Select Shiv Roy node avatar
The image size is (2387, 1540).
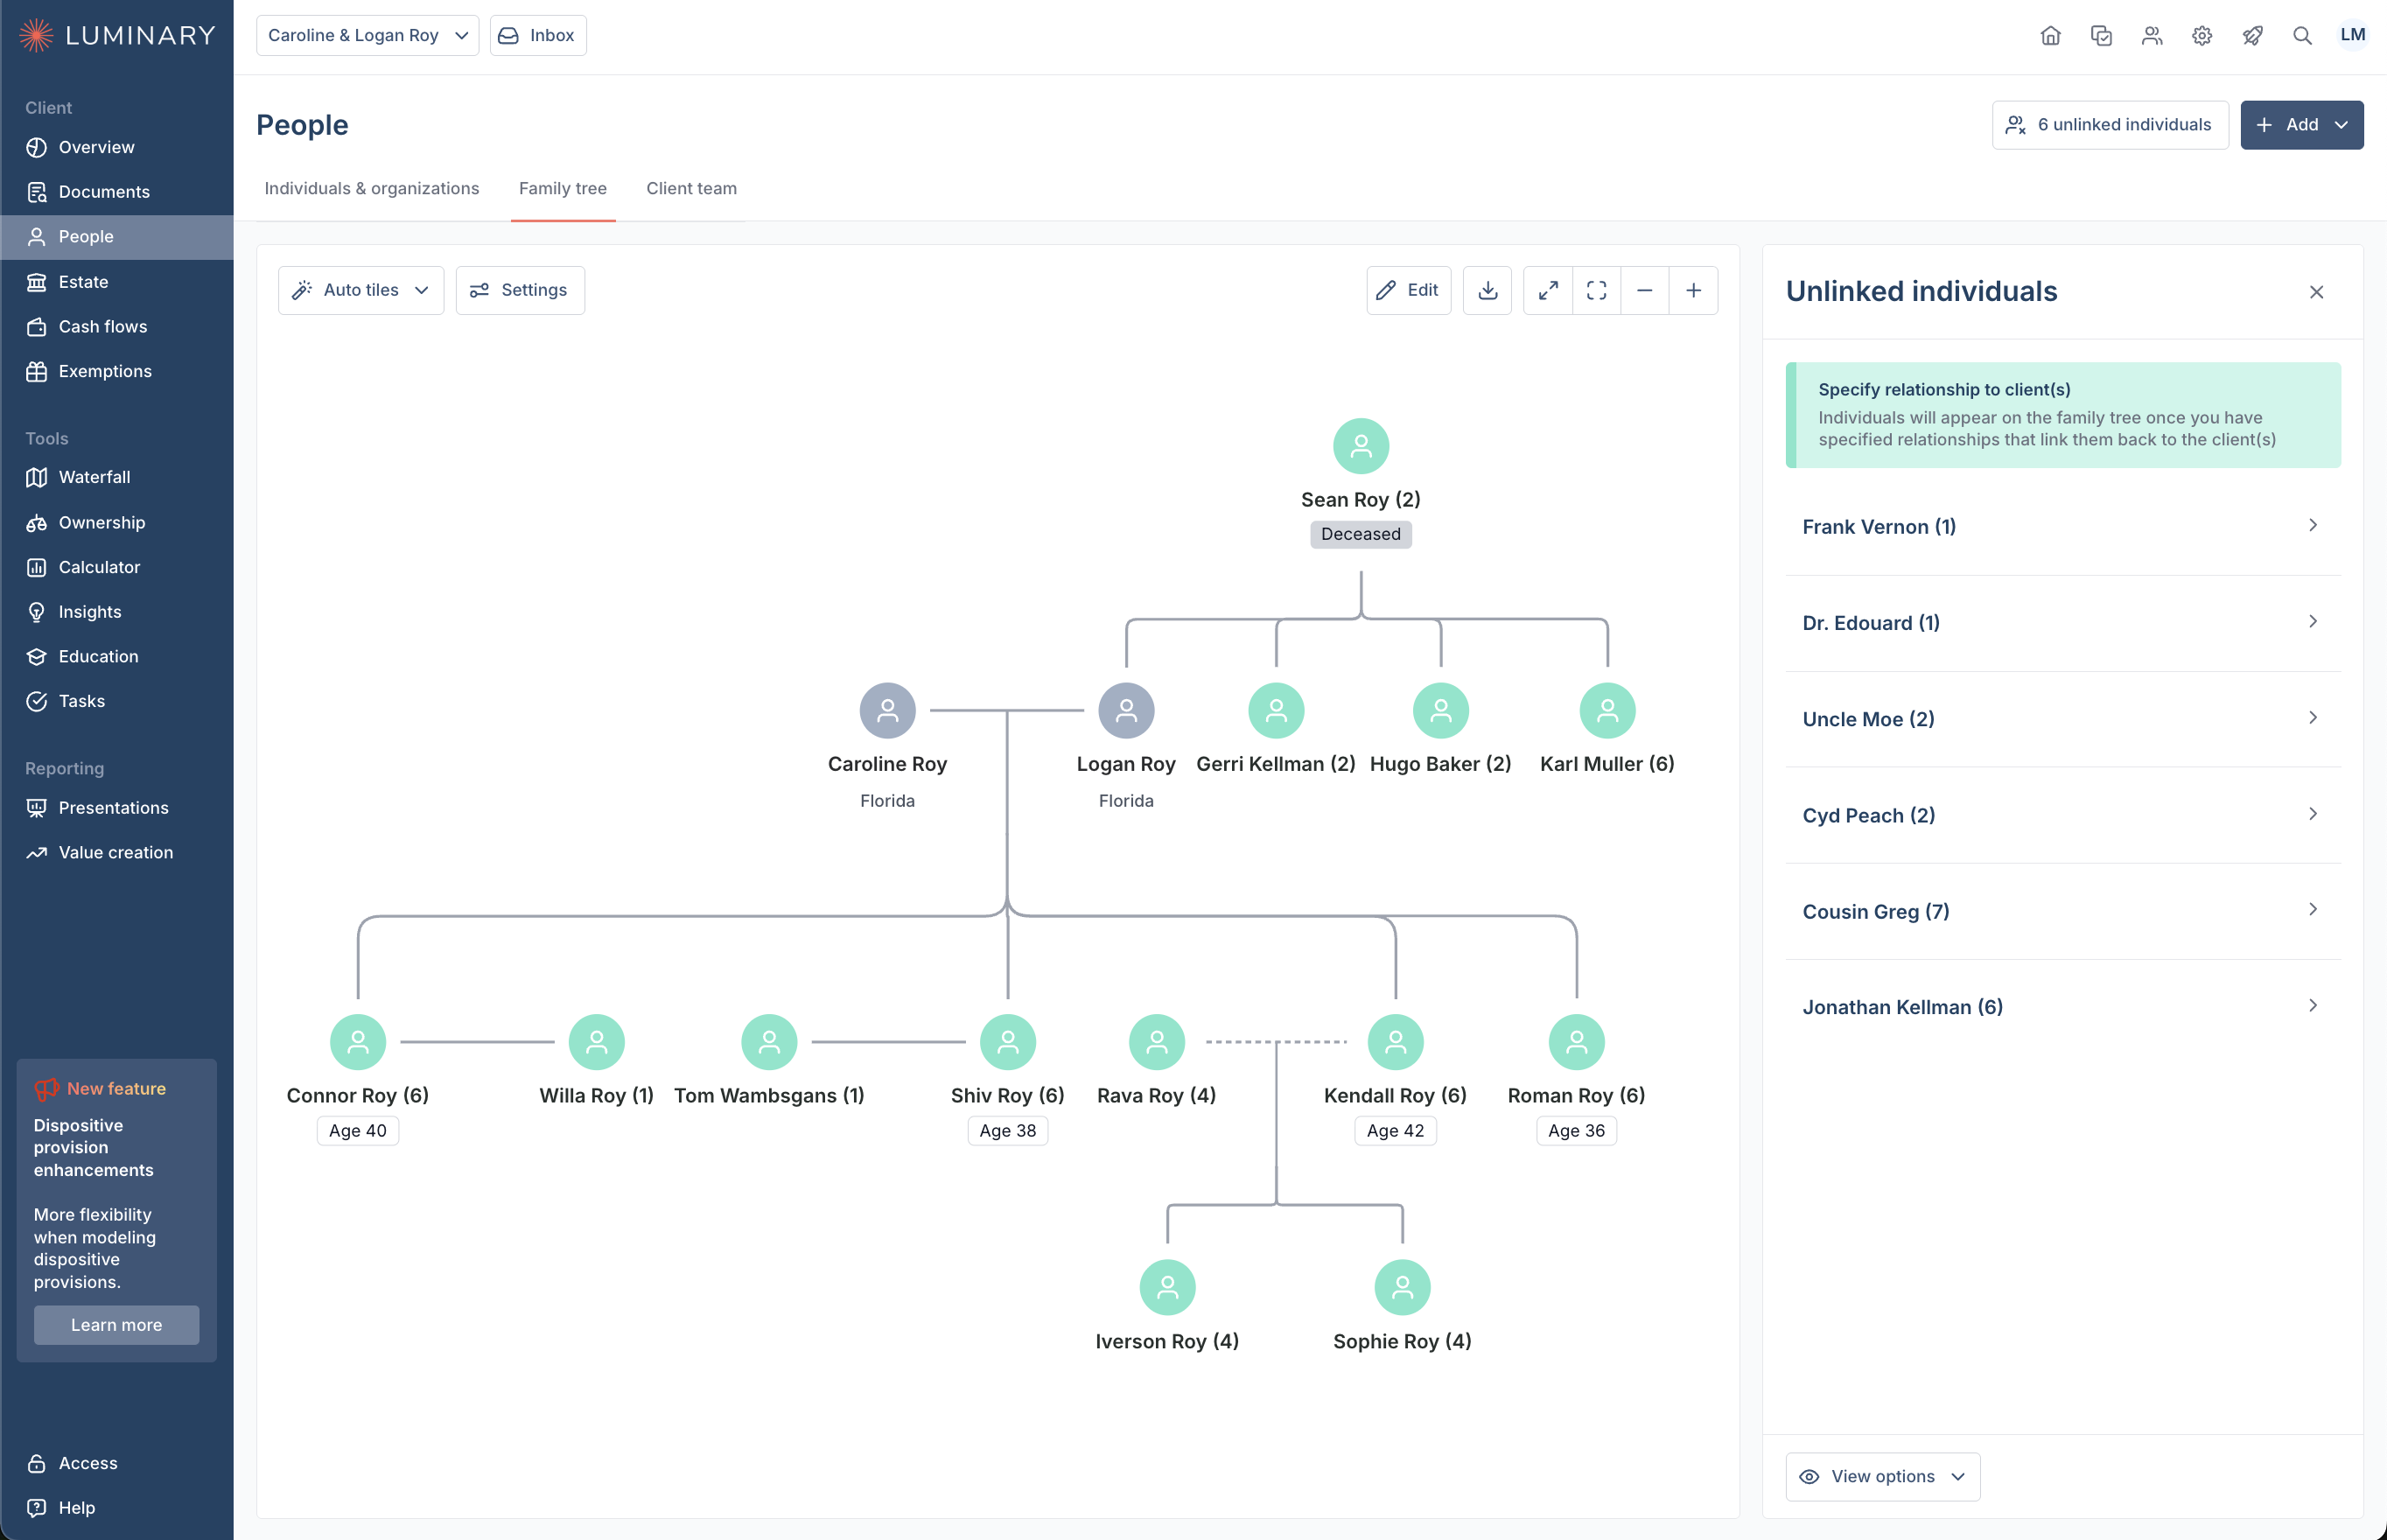pos(1007,1042)
